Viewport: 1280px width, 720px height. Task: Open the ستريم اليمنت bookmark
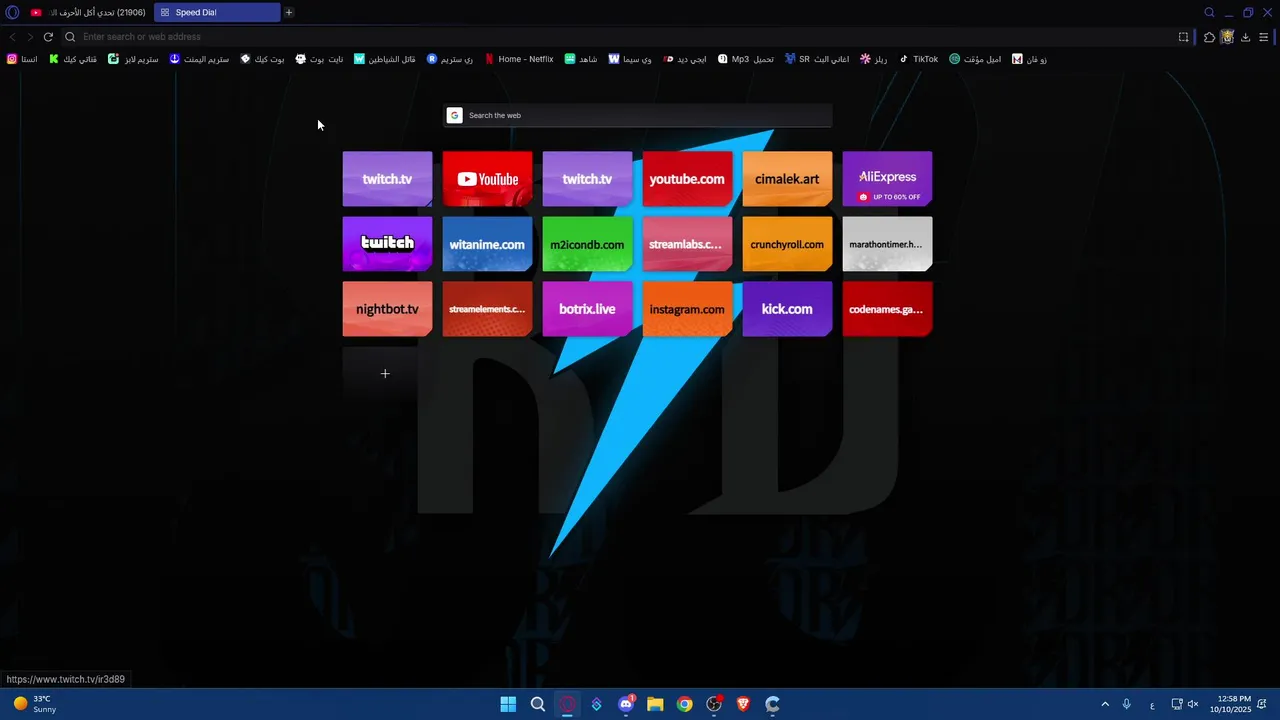point(199,59)
